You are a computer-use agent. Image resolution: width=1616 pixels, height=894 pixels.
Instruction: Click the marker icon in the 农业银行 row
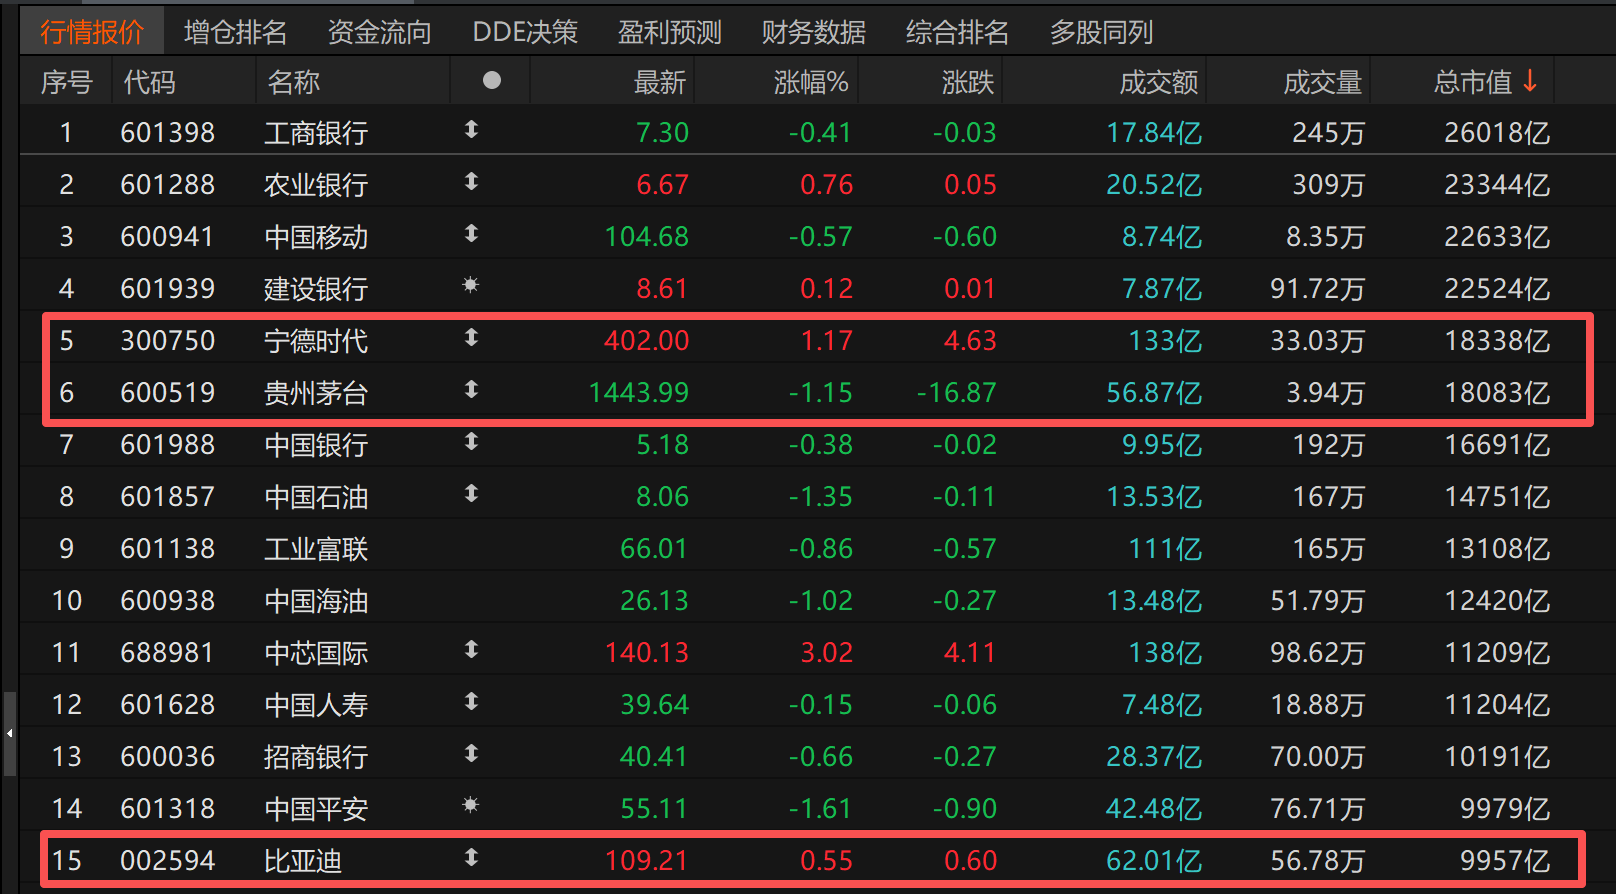point(471,182)
